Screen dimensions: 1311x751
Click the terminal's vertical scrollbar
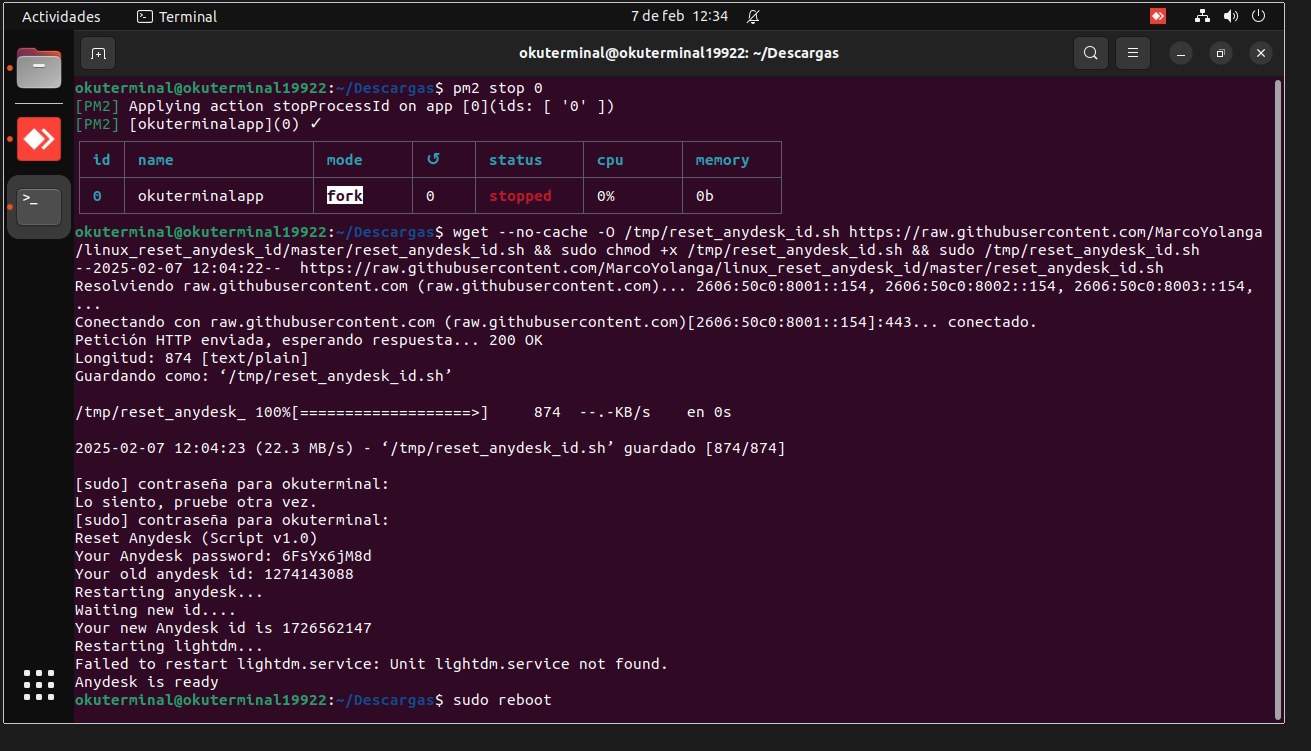1277,400
